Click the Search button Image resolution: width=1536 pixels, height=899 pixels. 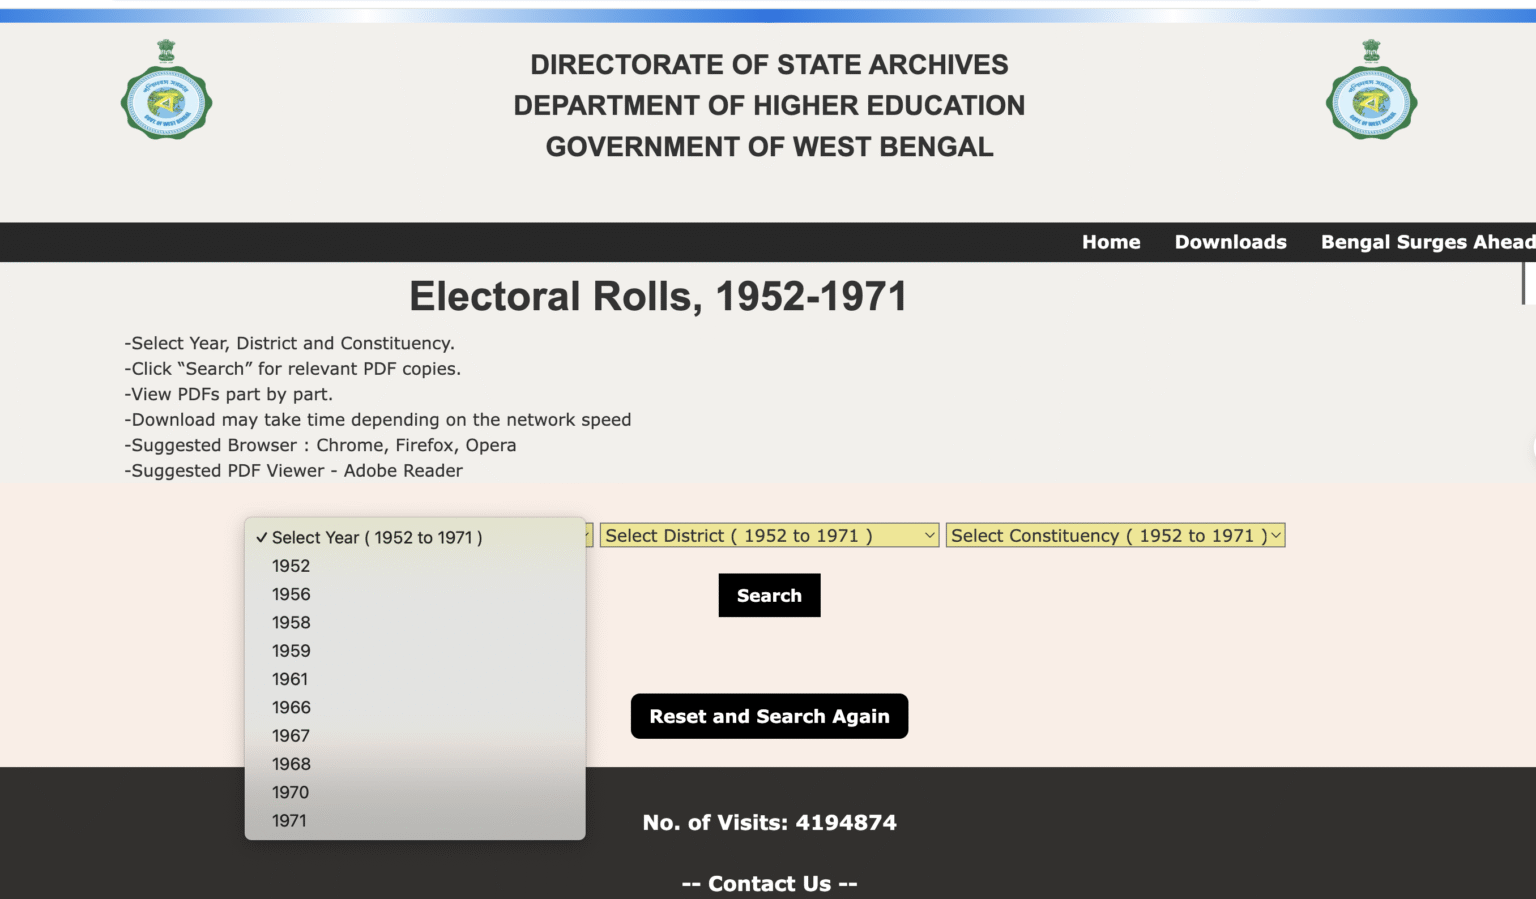pyautogui.click(x=769, y=595)
